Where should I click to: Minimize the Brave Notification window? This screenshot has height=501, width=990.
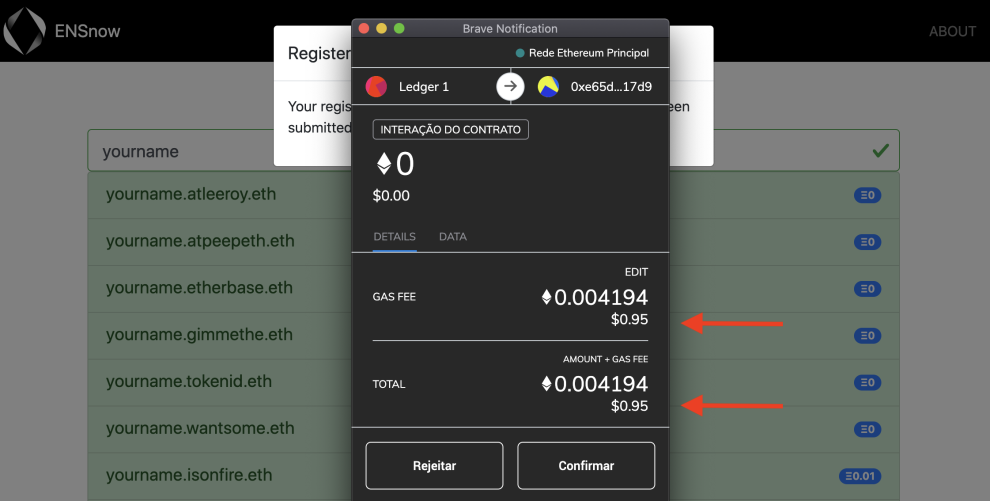tap(381, 28)
